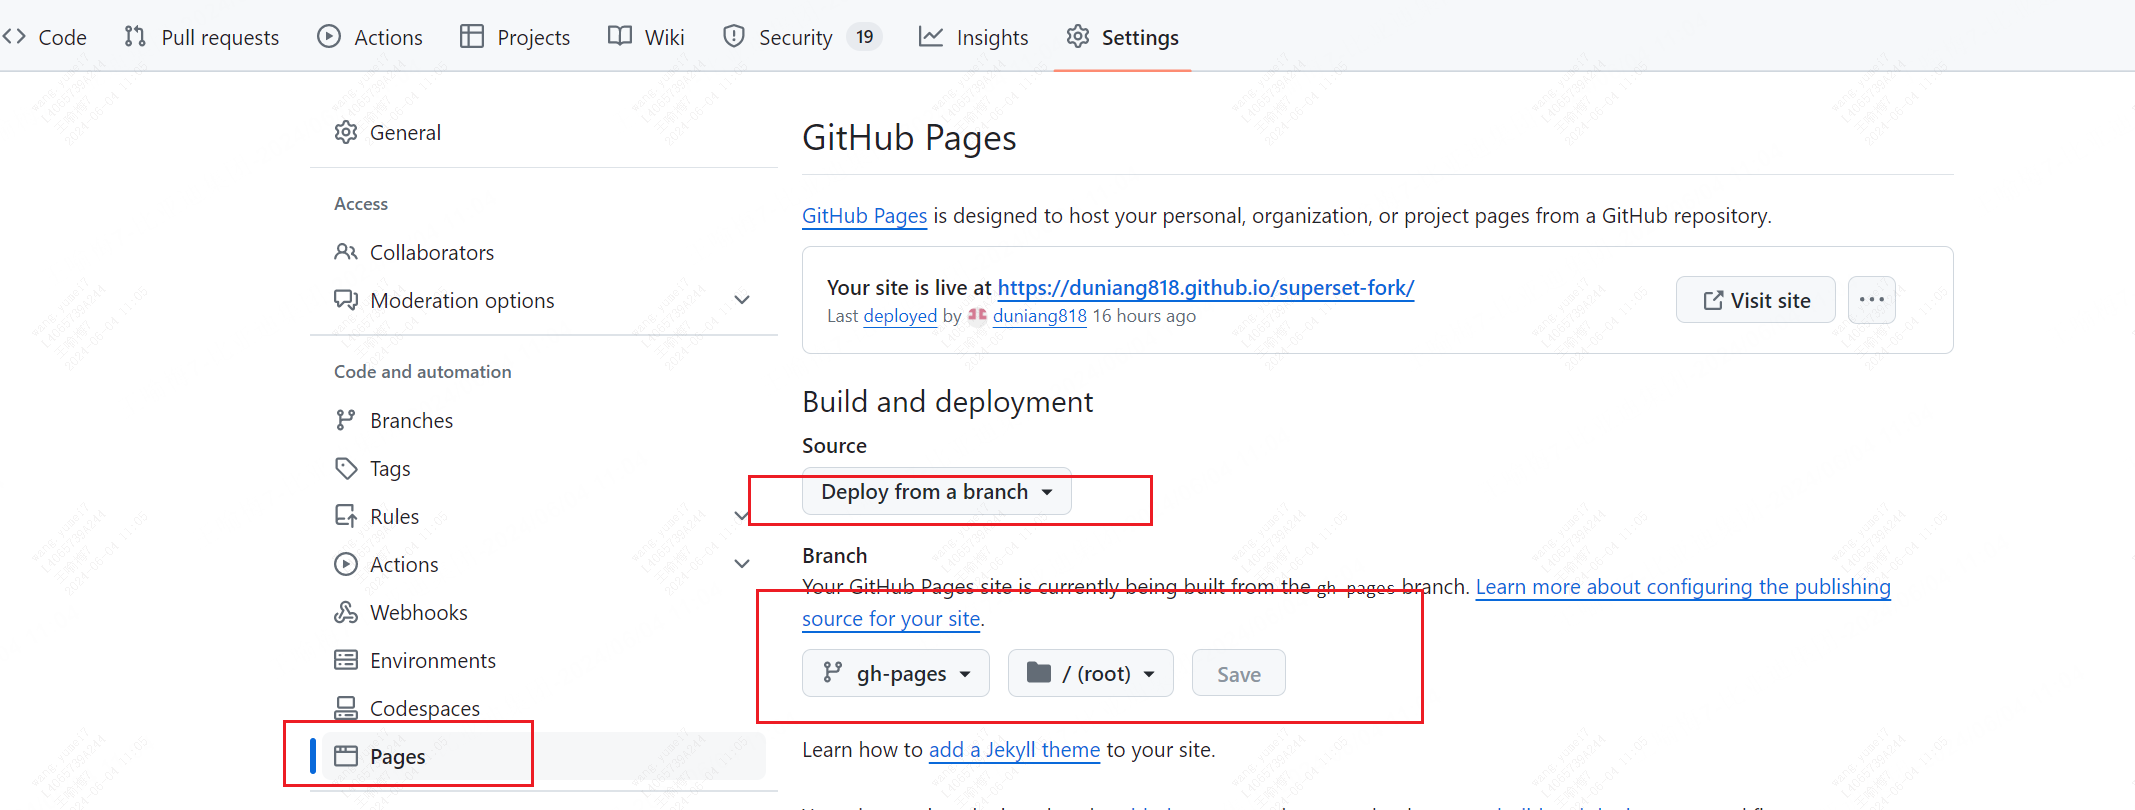Click the Actions play-circle icon in top navigation
Viewport: 2135px width, 810px height.
pyautogui.click(x=329, y=37)
